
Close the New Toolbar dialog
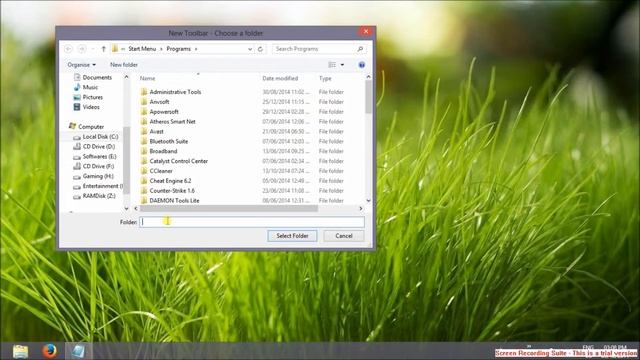[x=366, y=31]
